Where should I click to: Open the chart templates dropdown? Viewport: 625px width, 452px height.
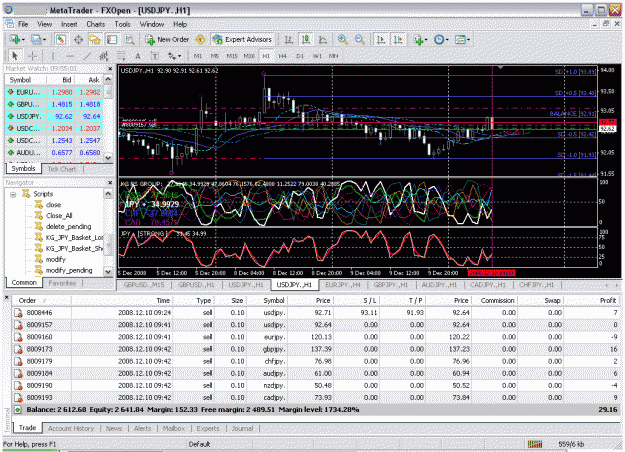click(462, 39)
